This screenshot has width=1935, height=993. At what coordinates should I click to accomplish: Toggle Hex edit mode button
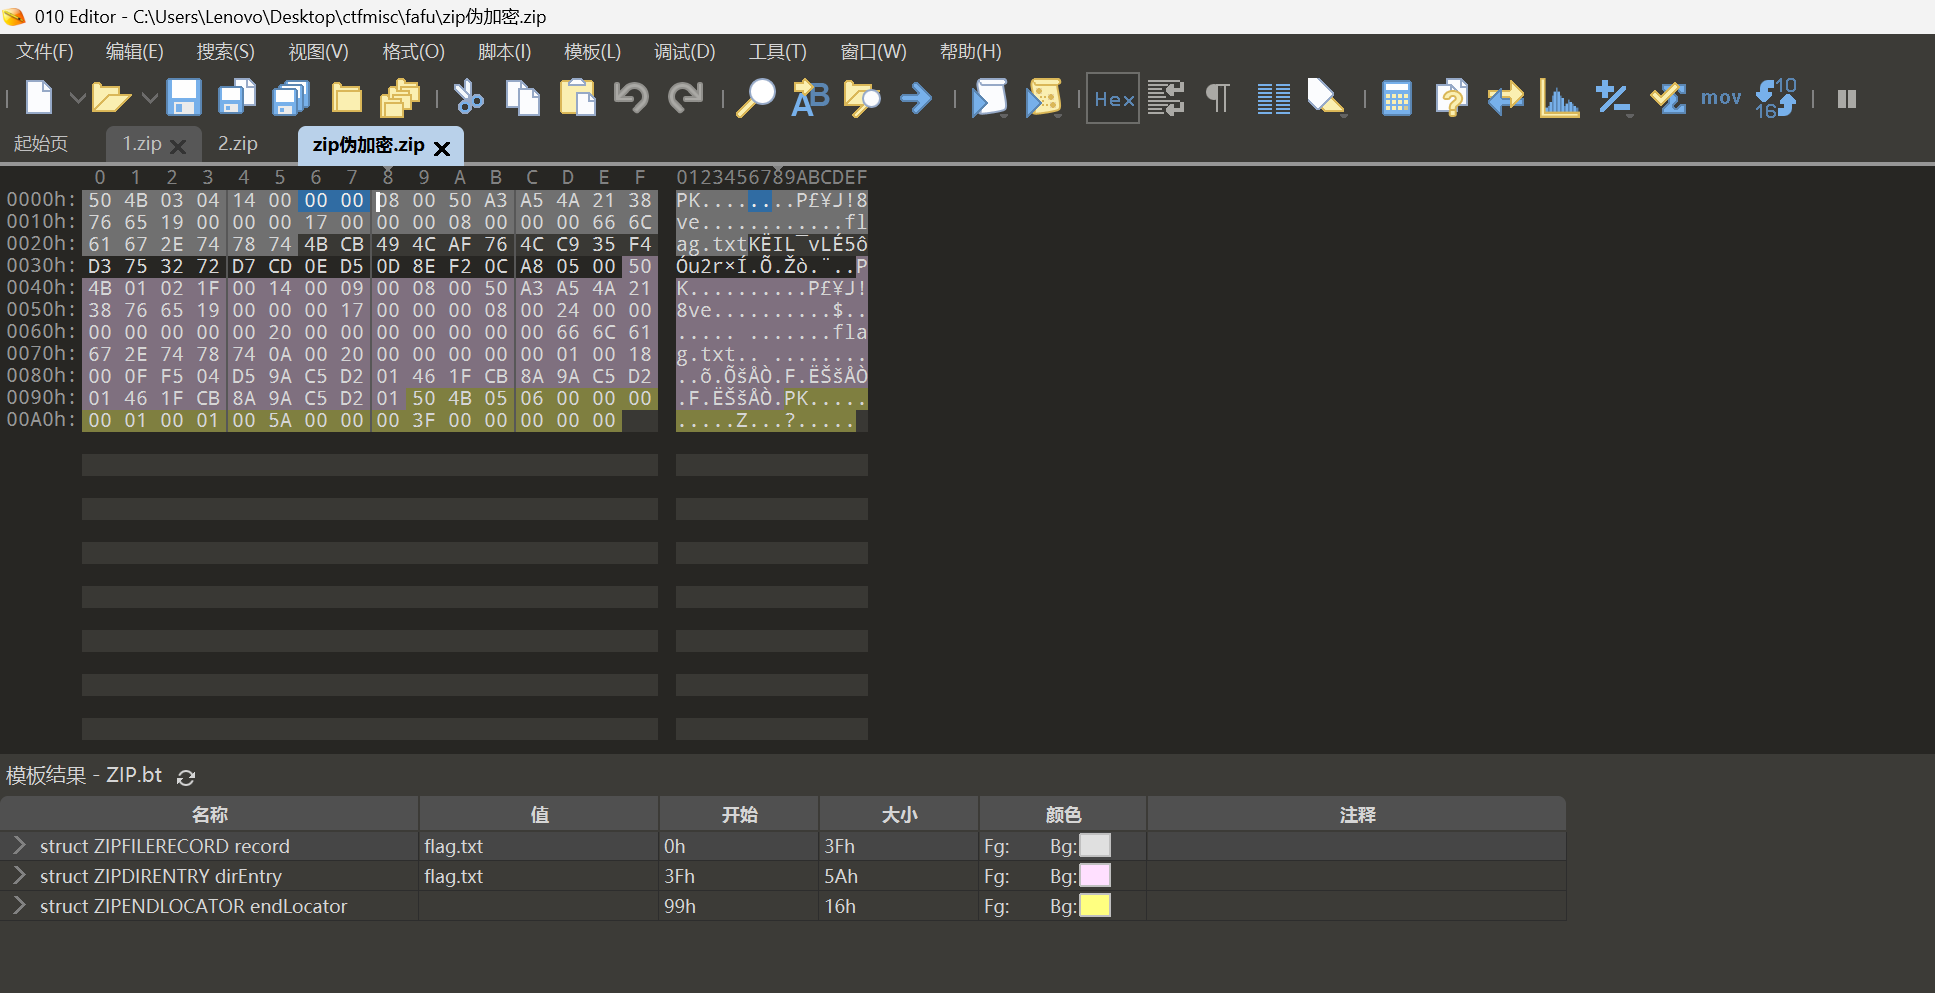tap(1113, 98)
